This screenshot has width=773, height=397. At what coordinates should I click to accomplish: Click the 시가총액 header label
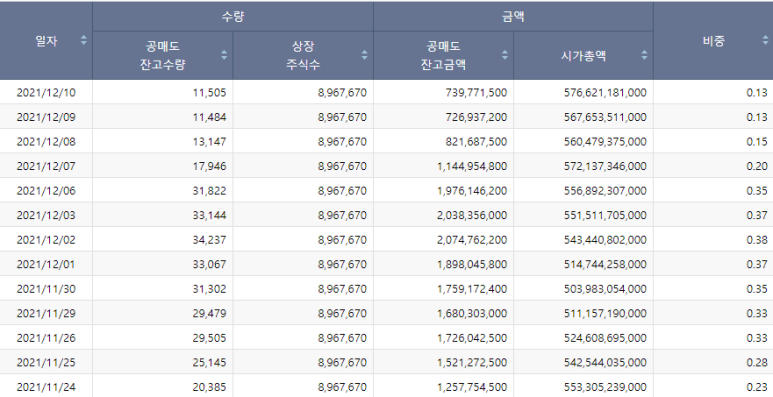point(583,55)
